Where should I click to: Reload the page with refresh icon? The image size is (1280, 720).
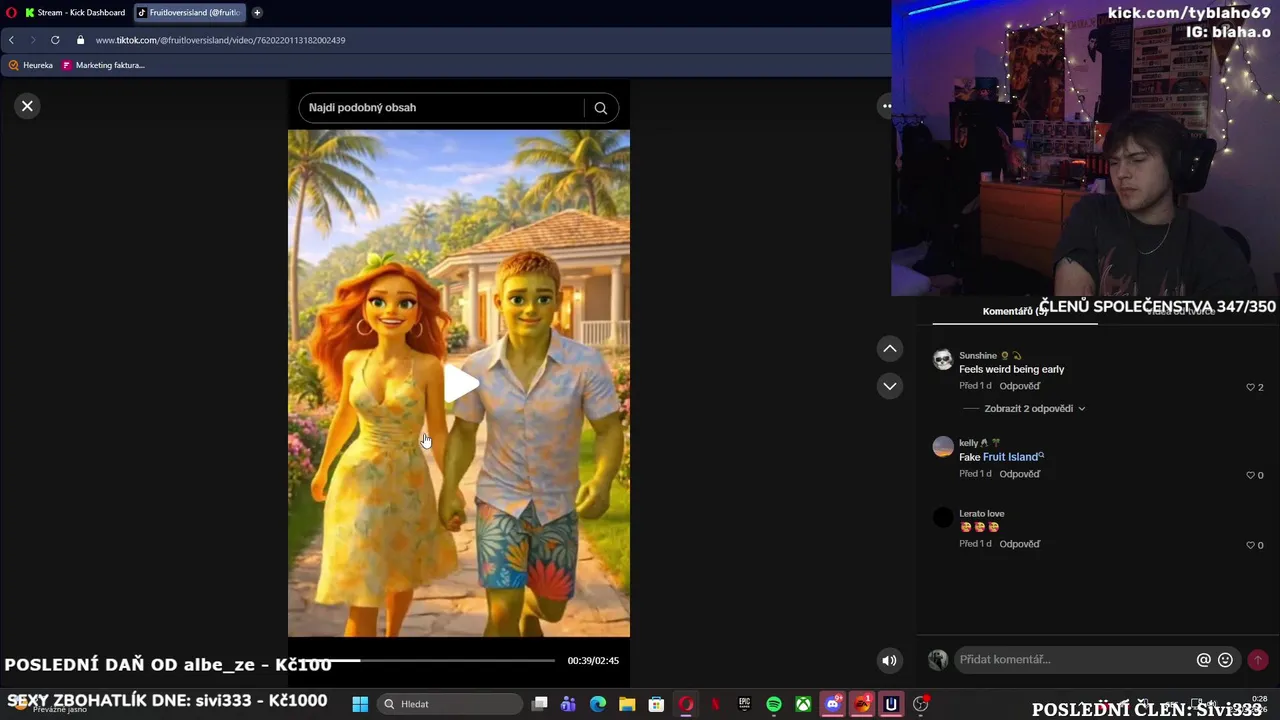click(x=55, y=40)
